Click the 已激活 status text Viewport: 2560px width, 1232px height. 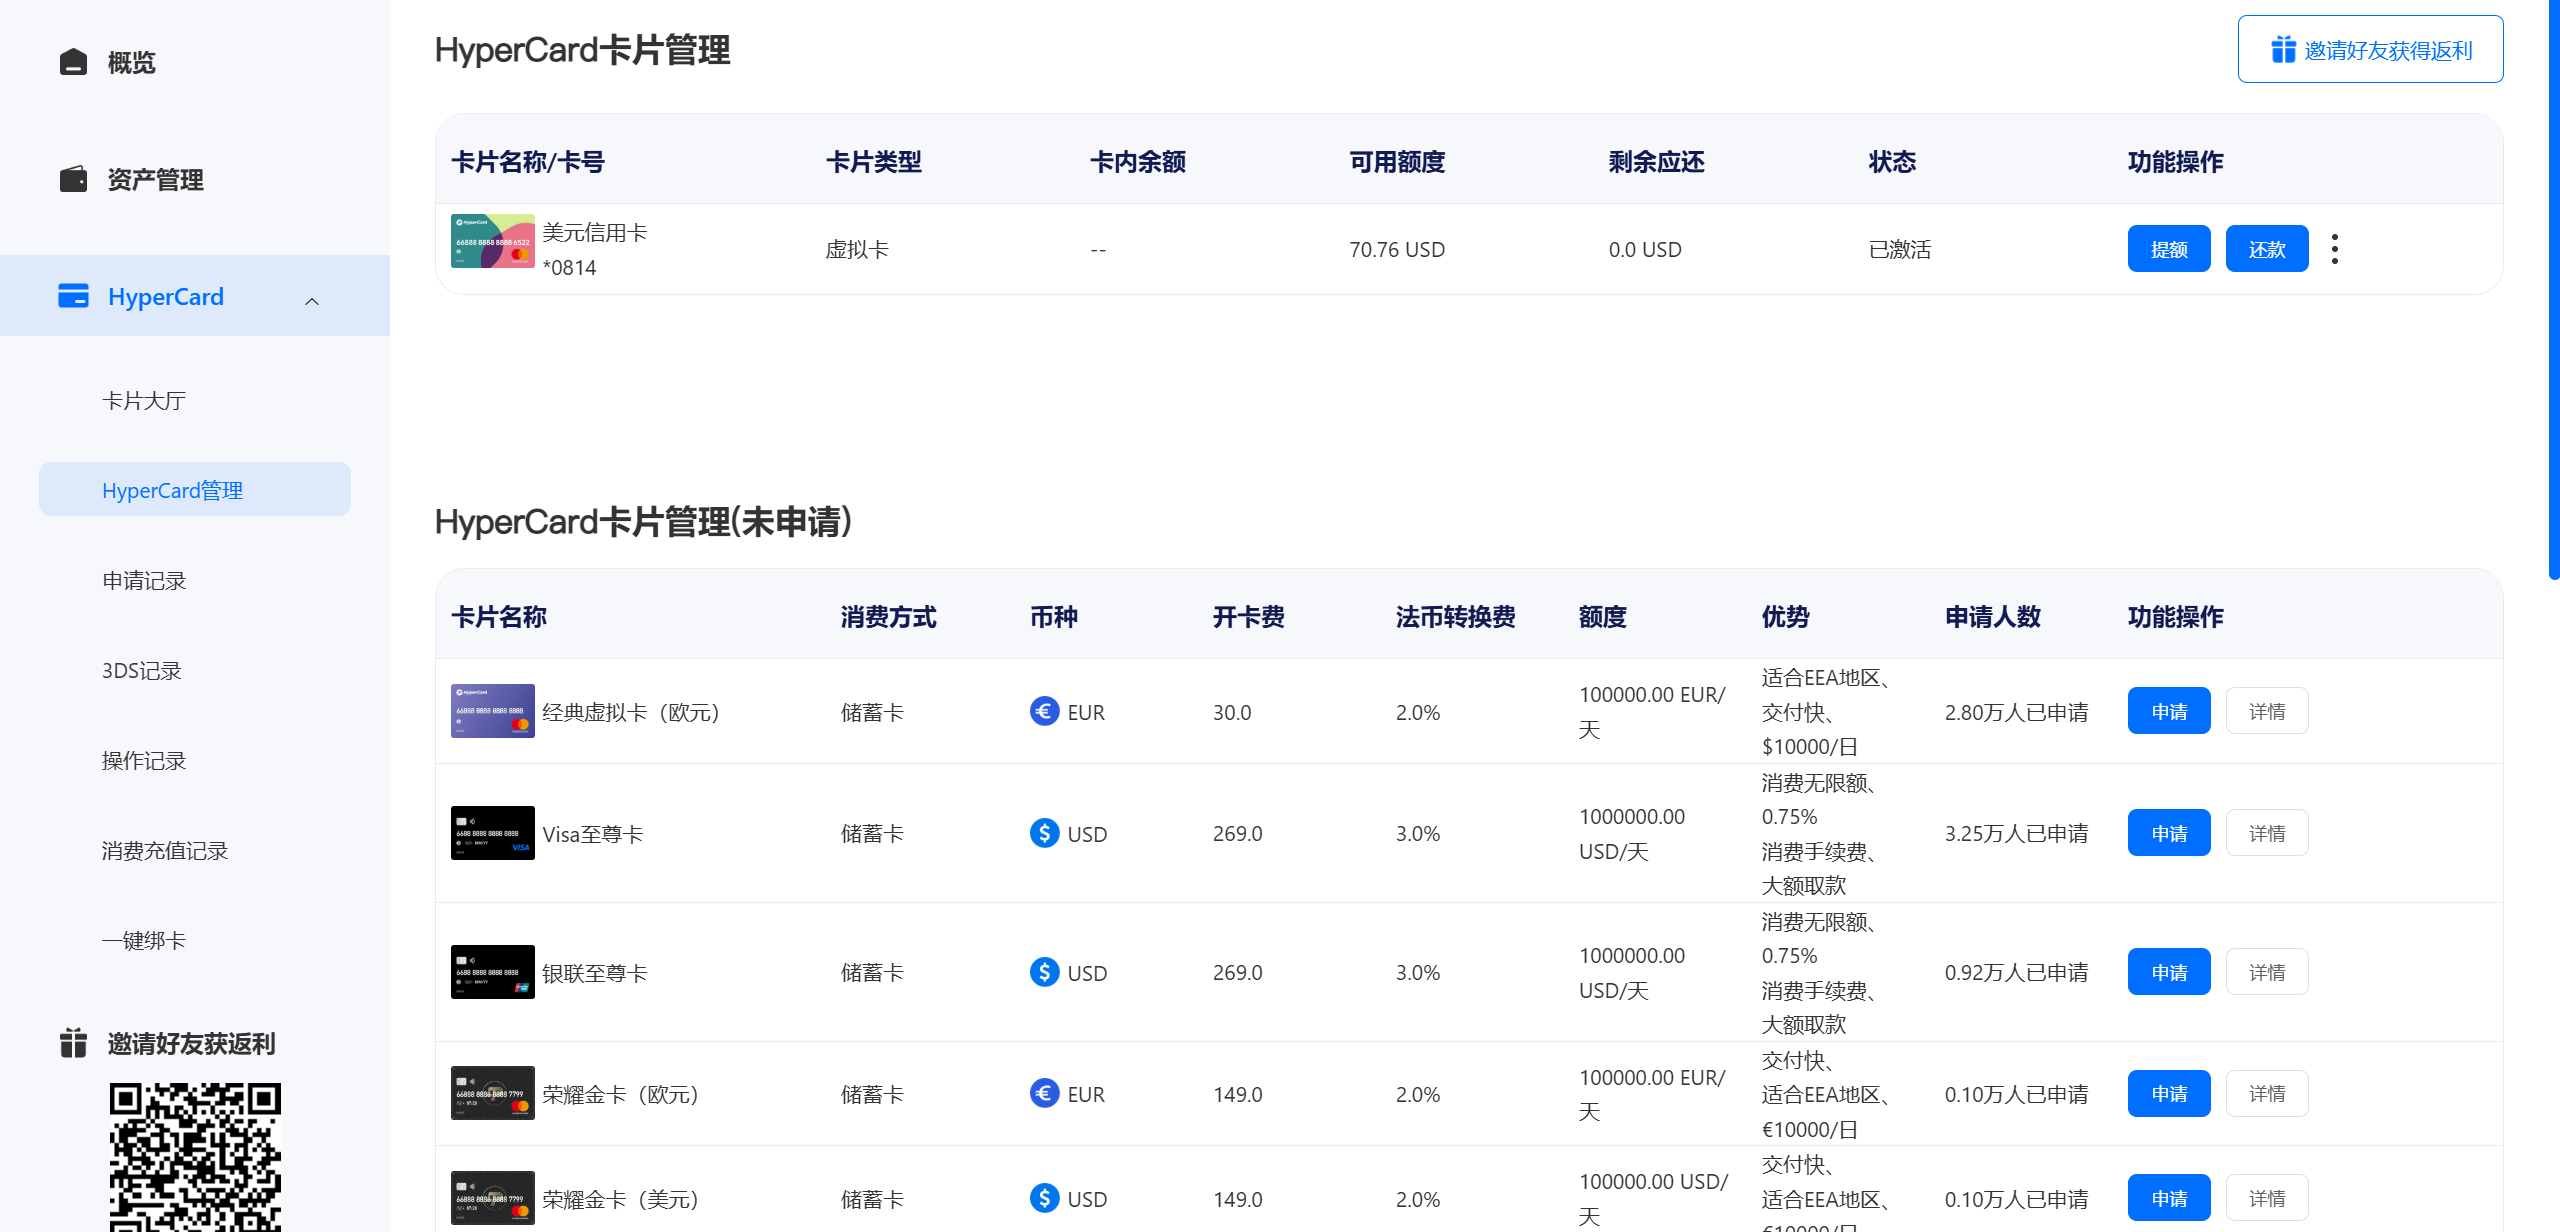[1900, 250]
